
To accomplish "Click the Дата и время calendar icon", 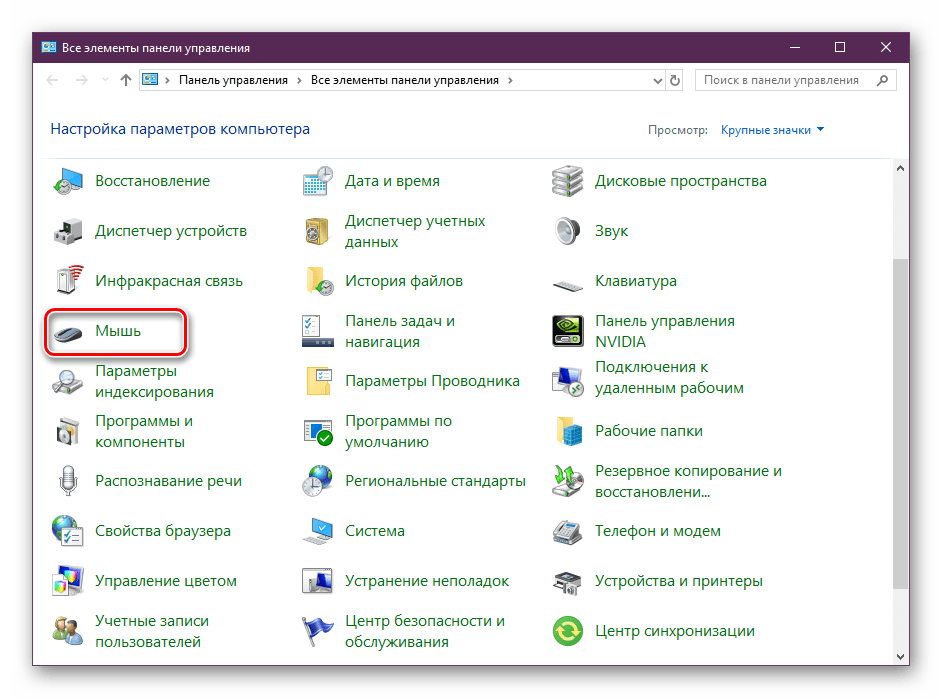I will click(318, 181).
